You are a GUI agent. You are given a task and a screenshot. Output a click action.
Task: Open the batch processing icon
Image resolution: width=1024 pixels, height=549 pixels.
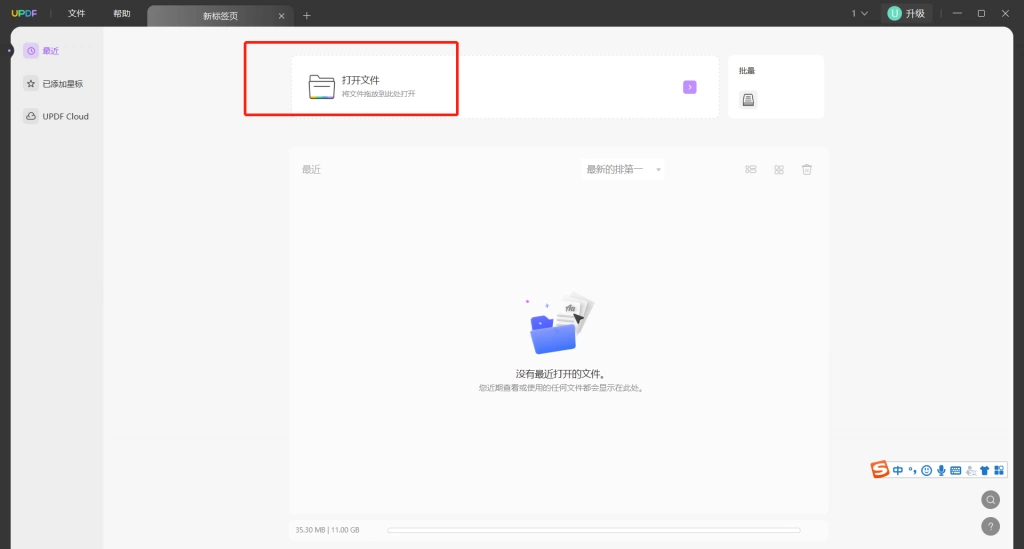[x=748, y=100]
